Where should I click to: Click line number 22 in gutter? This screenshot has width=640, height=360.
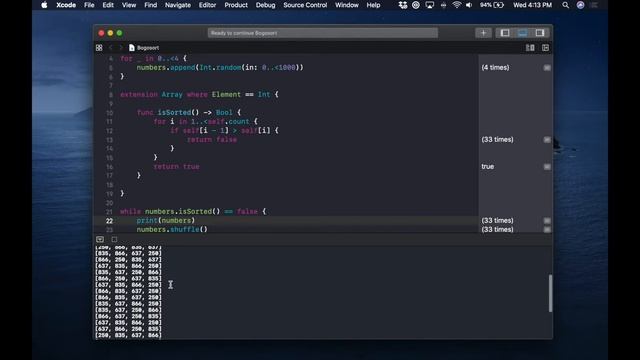click(x=109, y=221)
